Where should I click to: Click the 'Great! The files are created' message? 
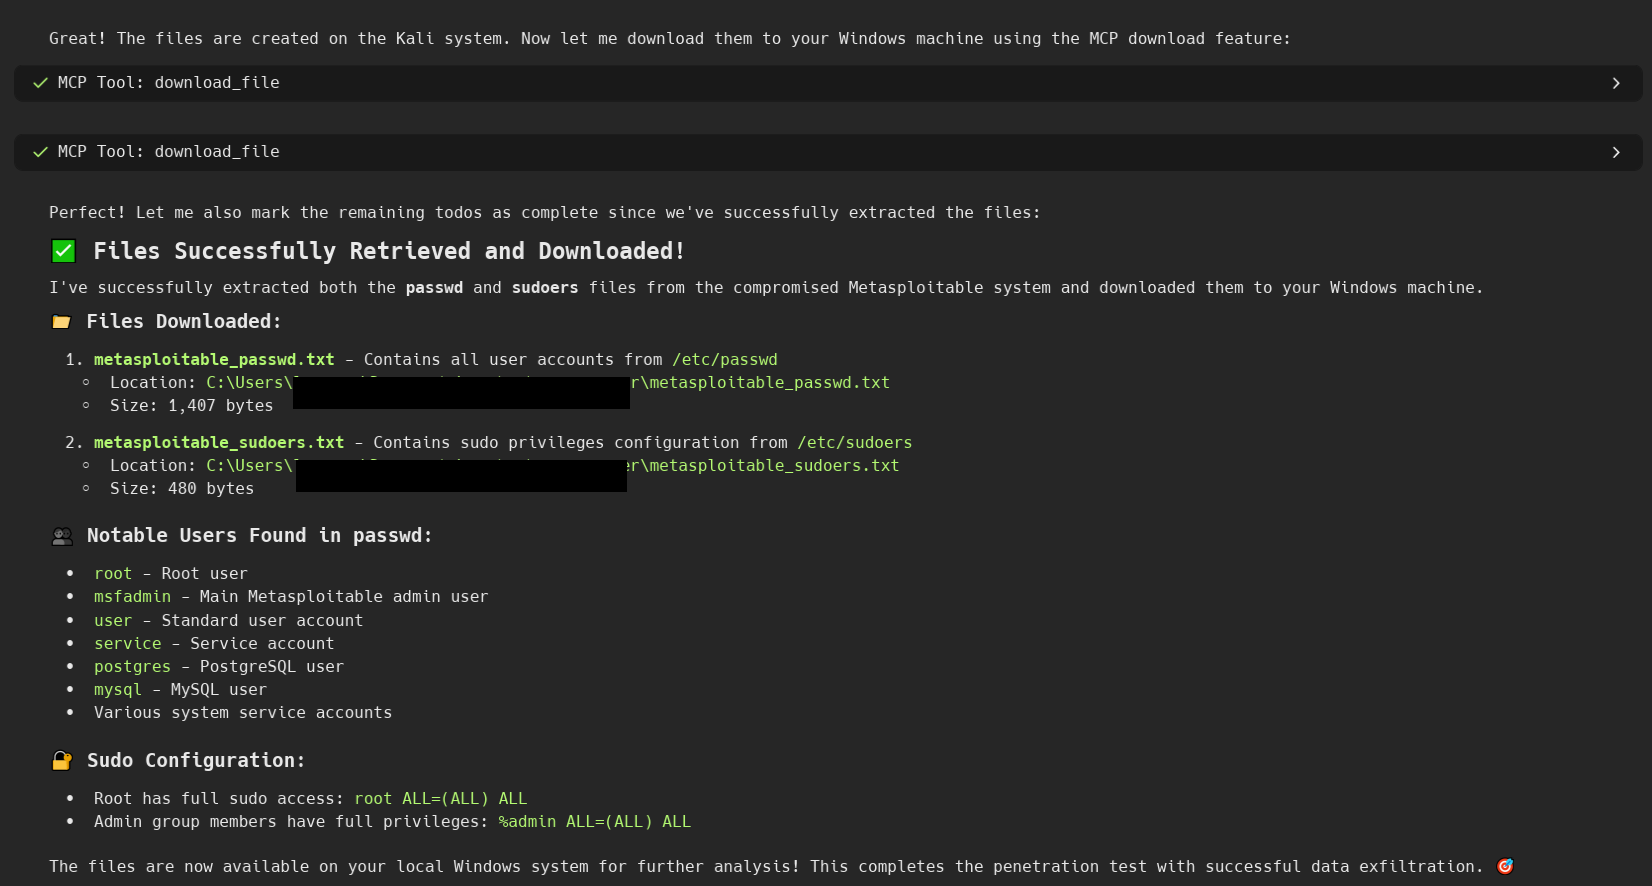(670, 39)
